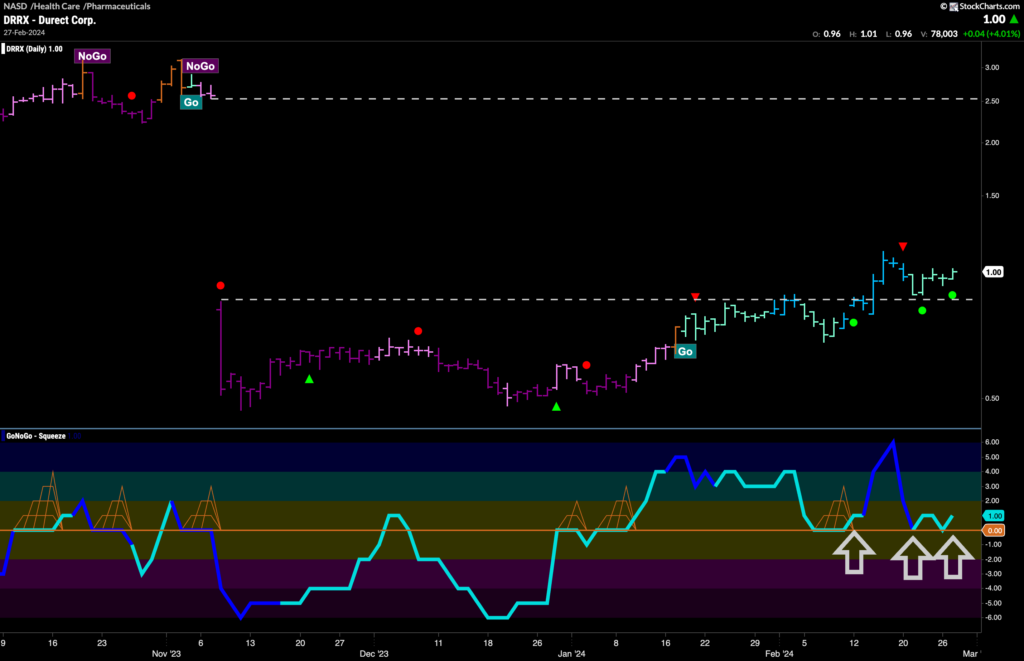This screenshot has height=661, width=1024.
Task: Click the orange 0.00 oscillator value tag
Action: 993,530
